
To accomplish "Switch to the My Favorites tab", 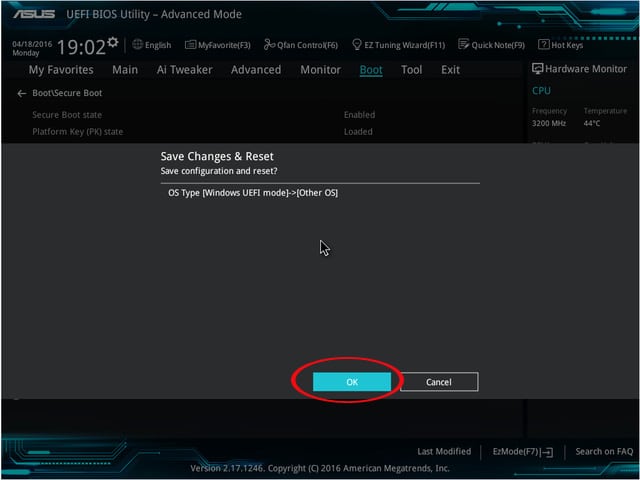I will 61,70.
